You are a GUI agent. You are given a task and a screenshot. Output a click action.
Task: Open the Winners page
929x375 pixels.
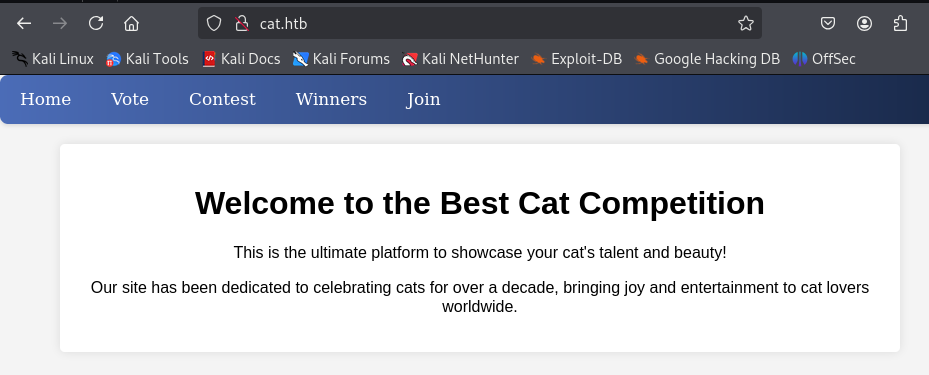[x=331, y=100]
